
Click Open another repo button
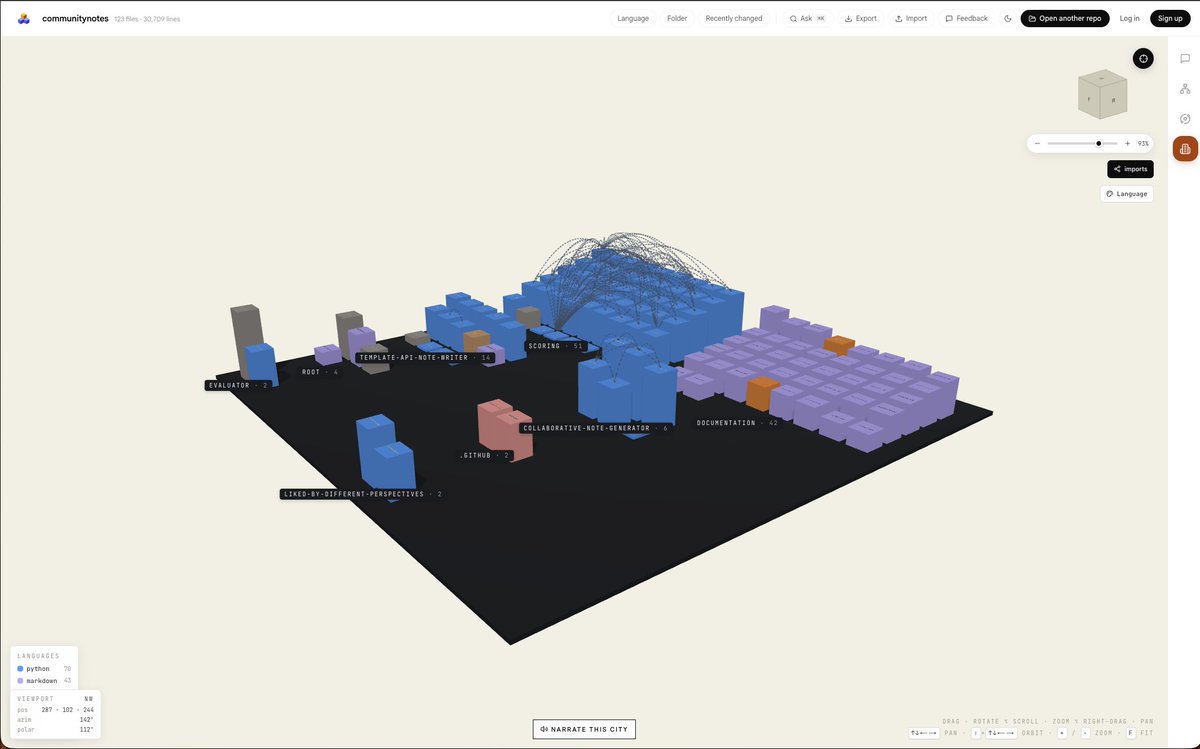[x=1064, y=18]
